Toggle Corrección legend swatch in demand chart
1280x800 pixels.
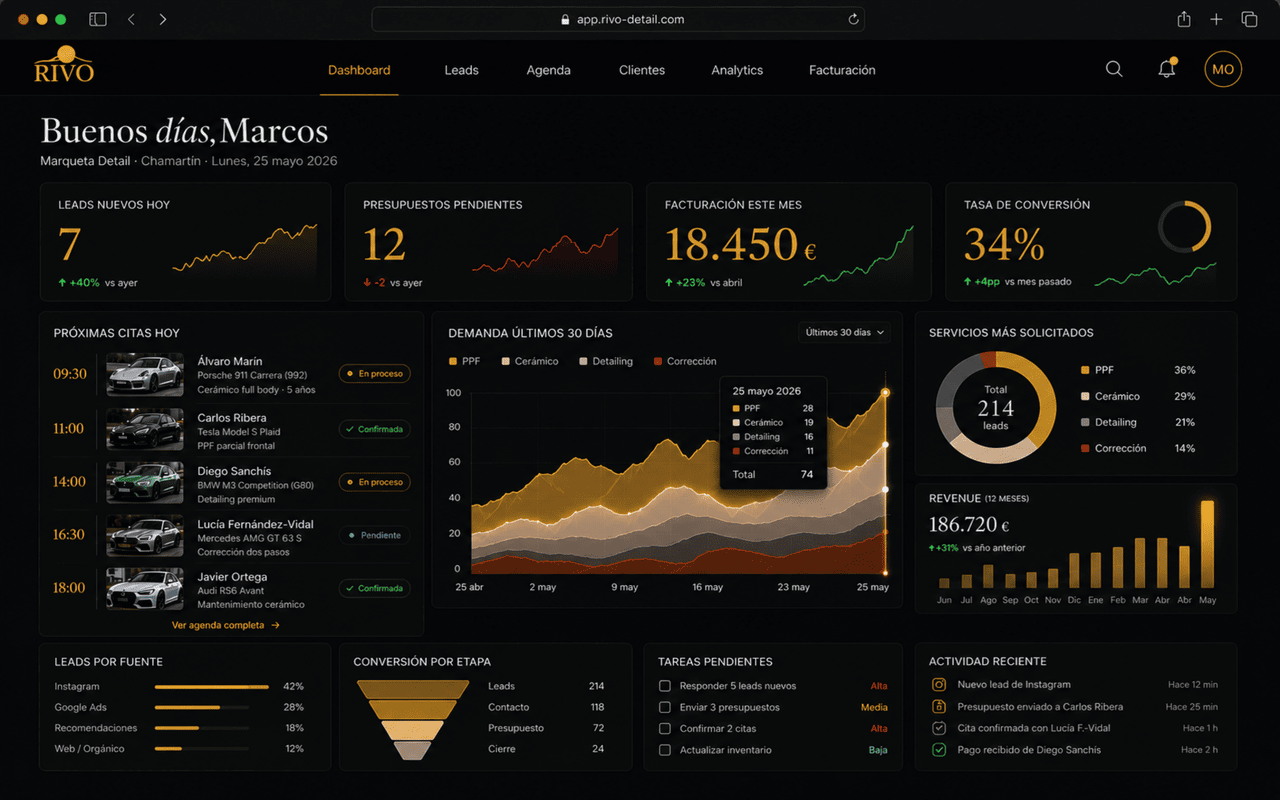click(657, 361)
